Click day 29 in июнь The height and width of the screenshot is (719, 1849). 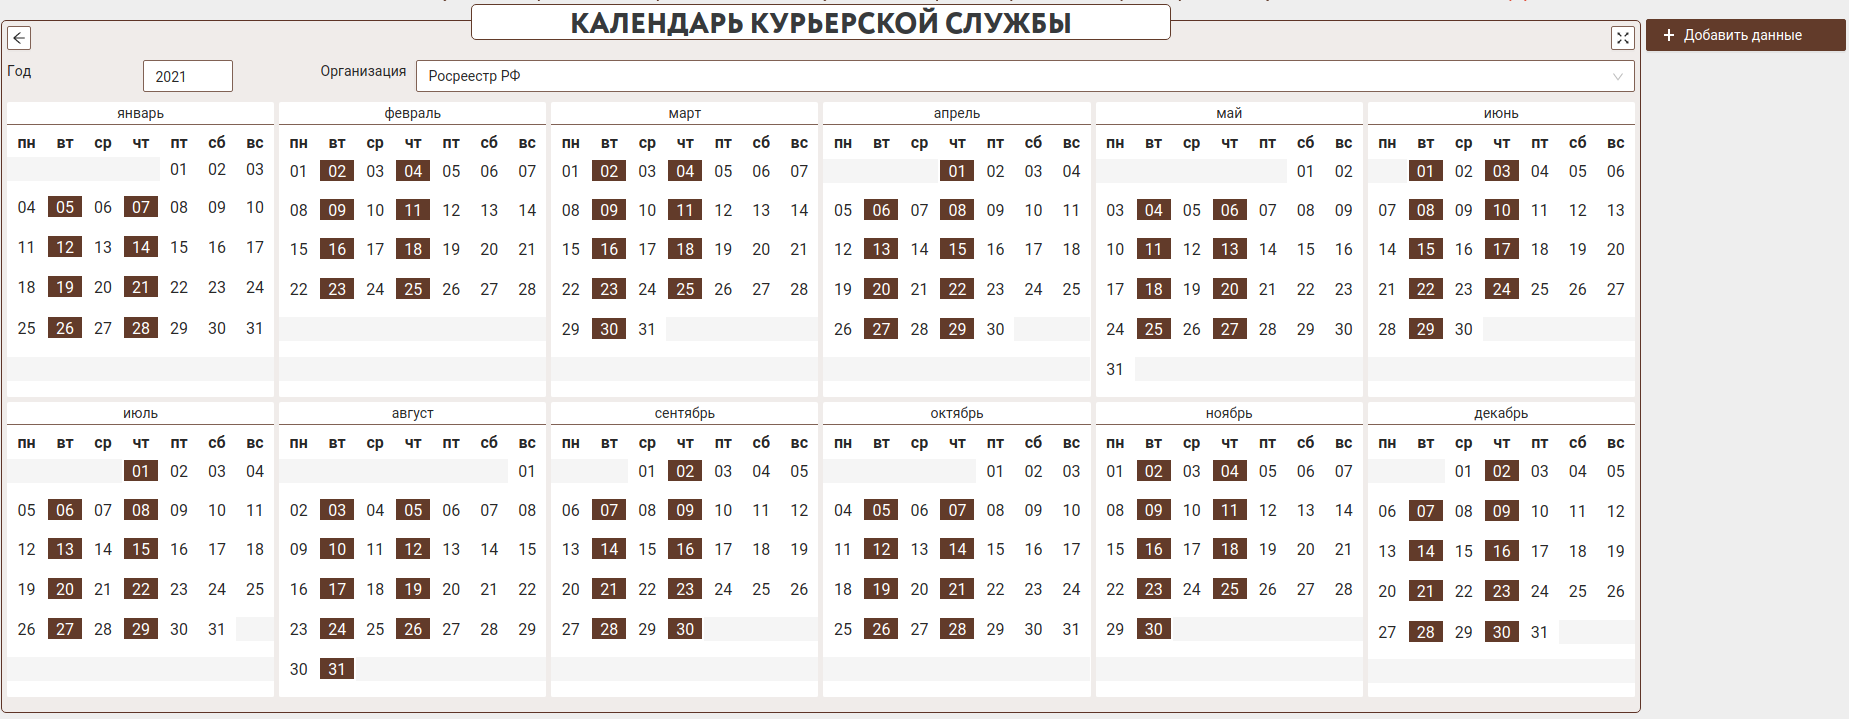point(1425,329)
